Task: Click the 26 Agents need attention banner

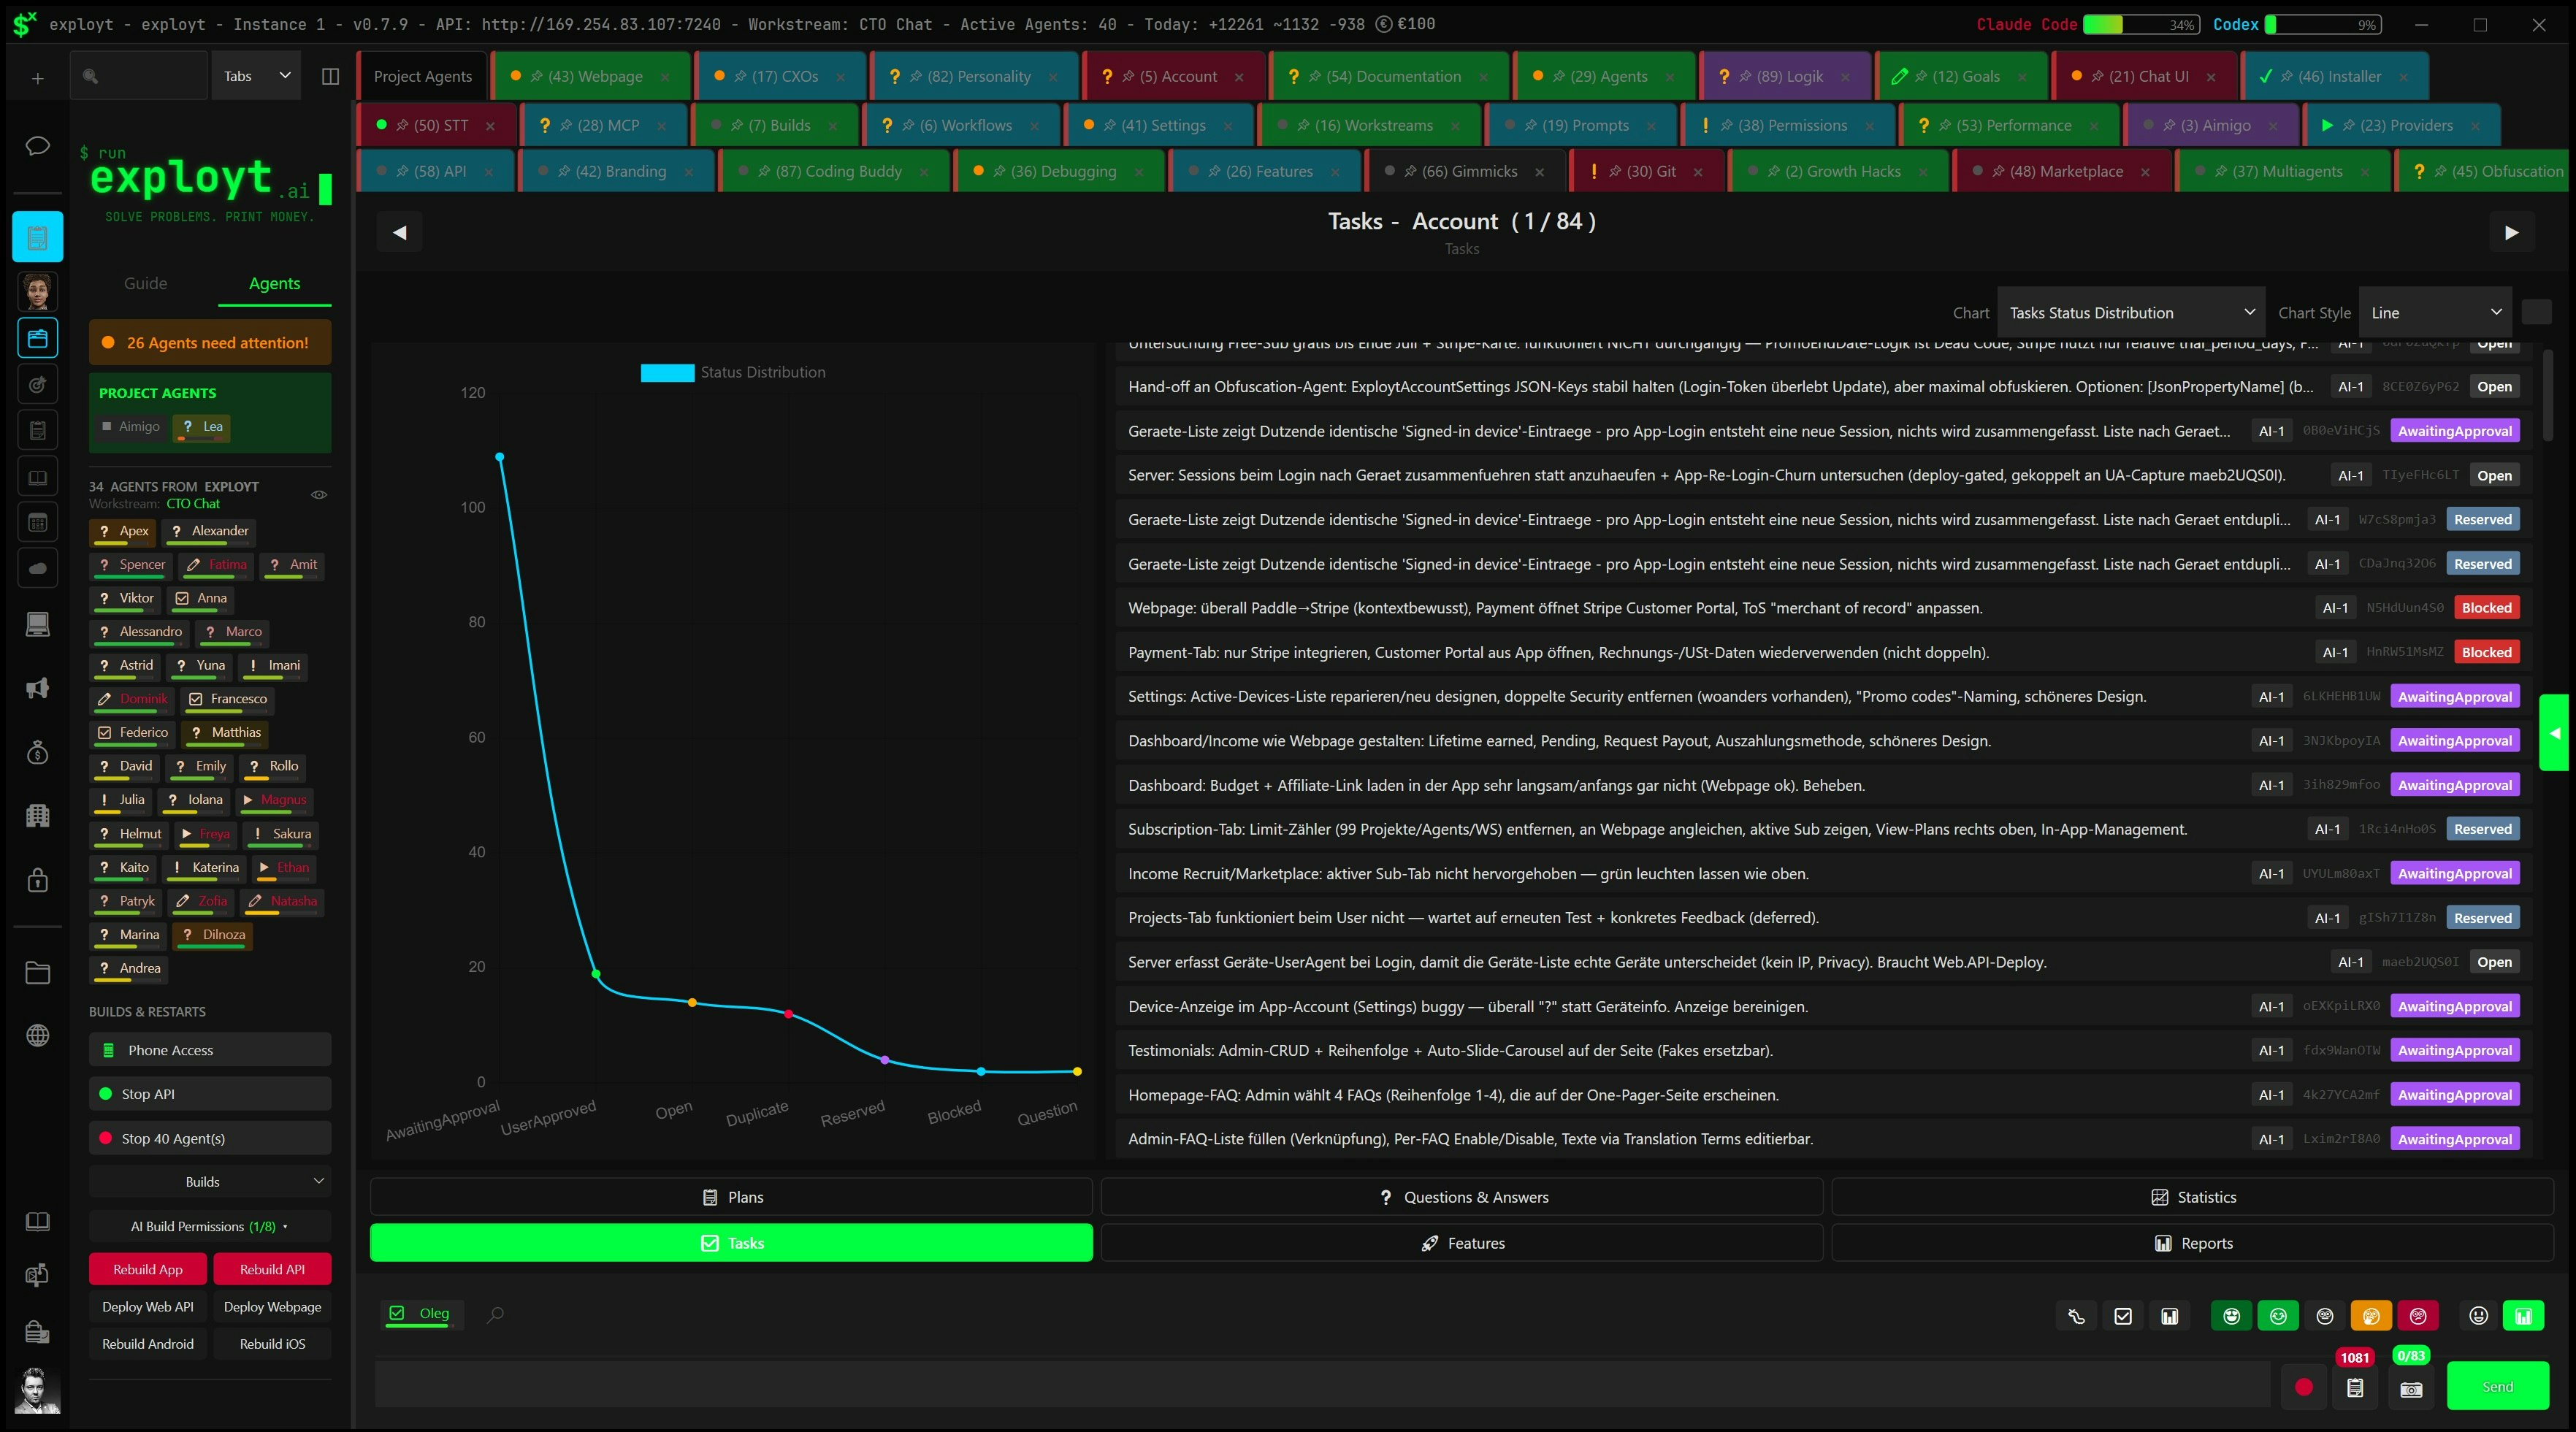Action: [x=210, y=343]
